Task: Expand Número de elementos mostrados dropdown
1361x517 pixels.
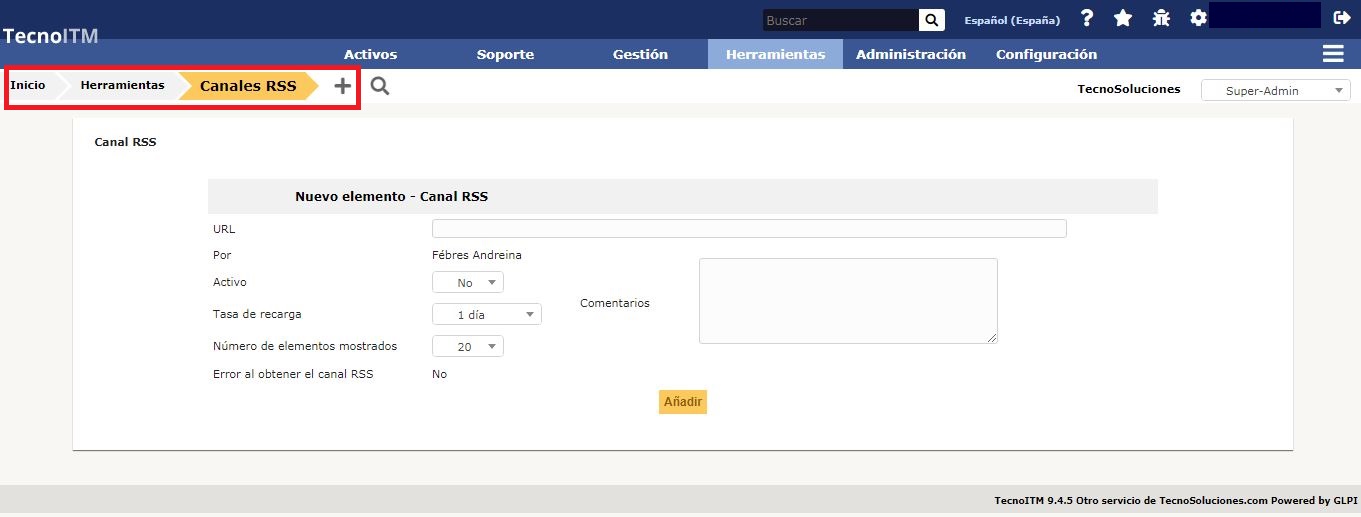Action: [467, 347]
